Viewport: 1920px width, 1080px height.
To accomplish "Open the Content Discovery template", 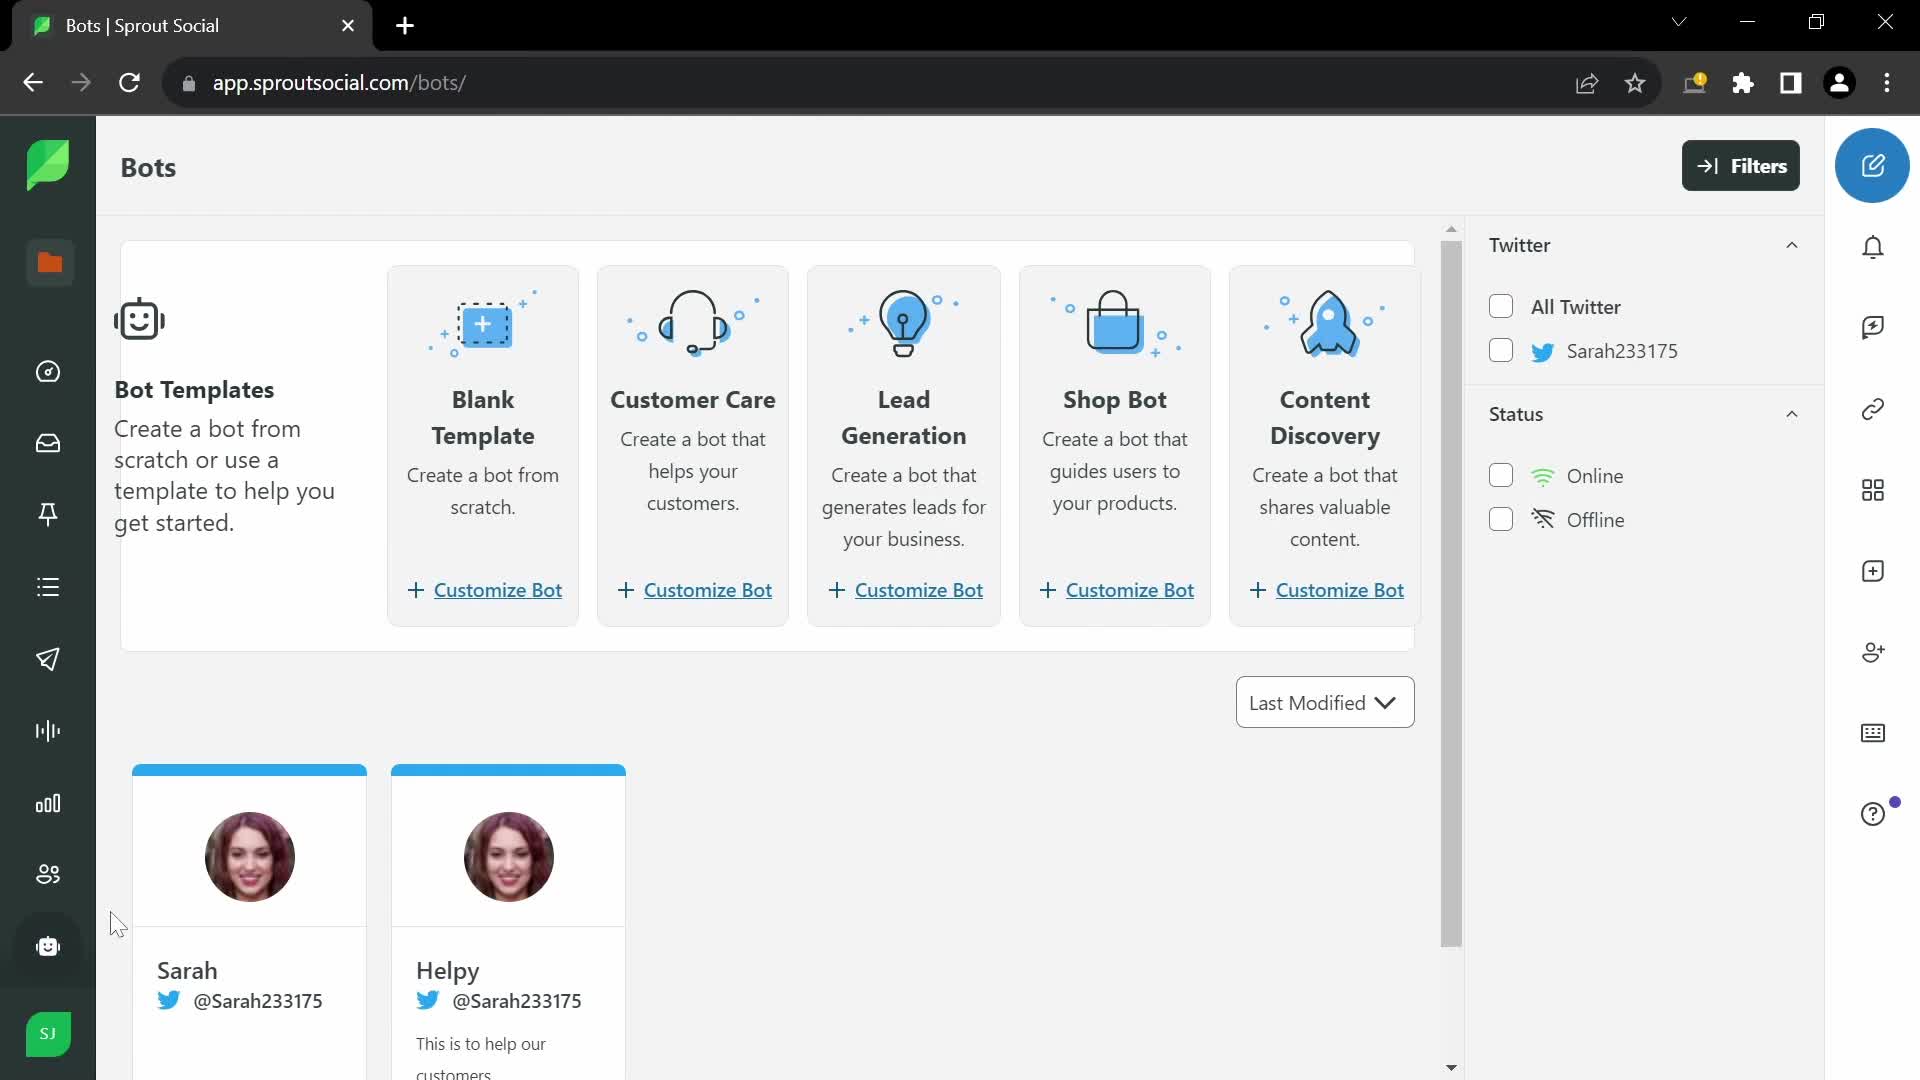I will [1325, 589].
